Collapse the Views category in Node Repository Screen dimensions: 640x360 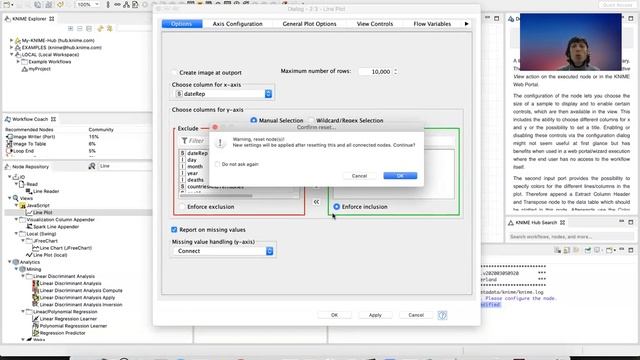pyautogui.click(x=9, y=198)
